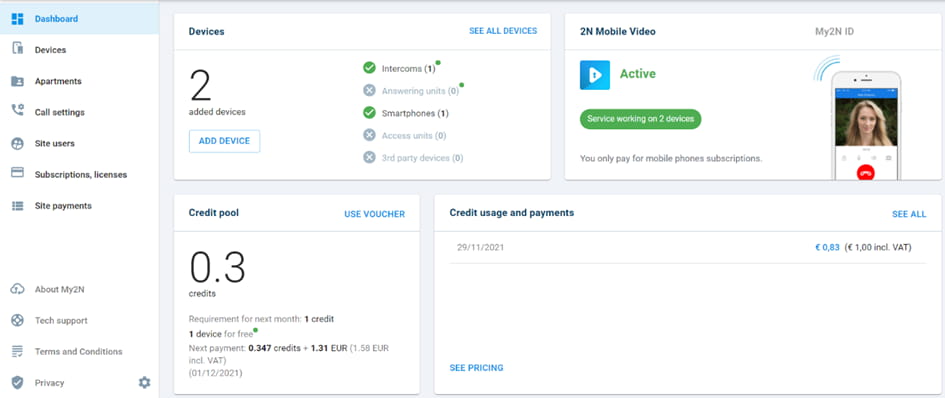Click the green check beside Intercoms
The image size is (945, 398).
369,68
